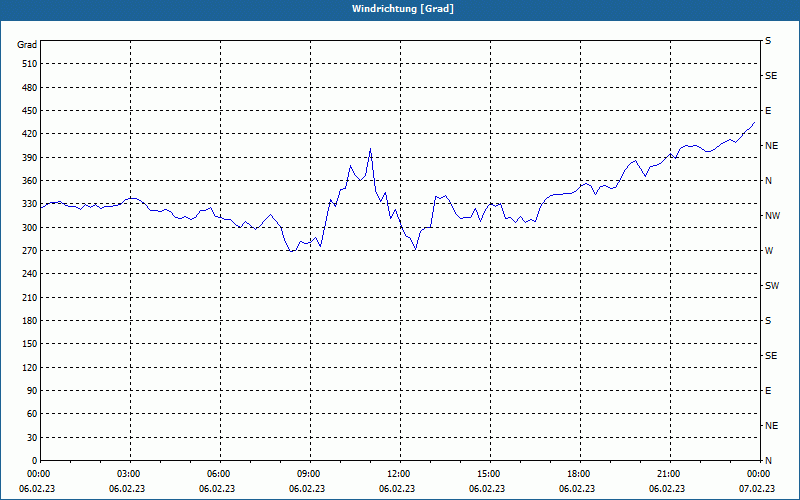800x500 pixels.
Task: Click the 15:00 time axis label
Action: point(487,474)
